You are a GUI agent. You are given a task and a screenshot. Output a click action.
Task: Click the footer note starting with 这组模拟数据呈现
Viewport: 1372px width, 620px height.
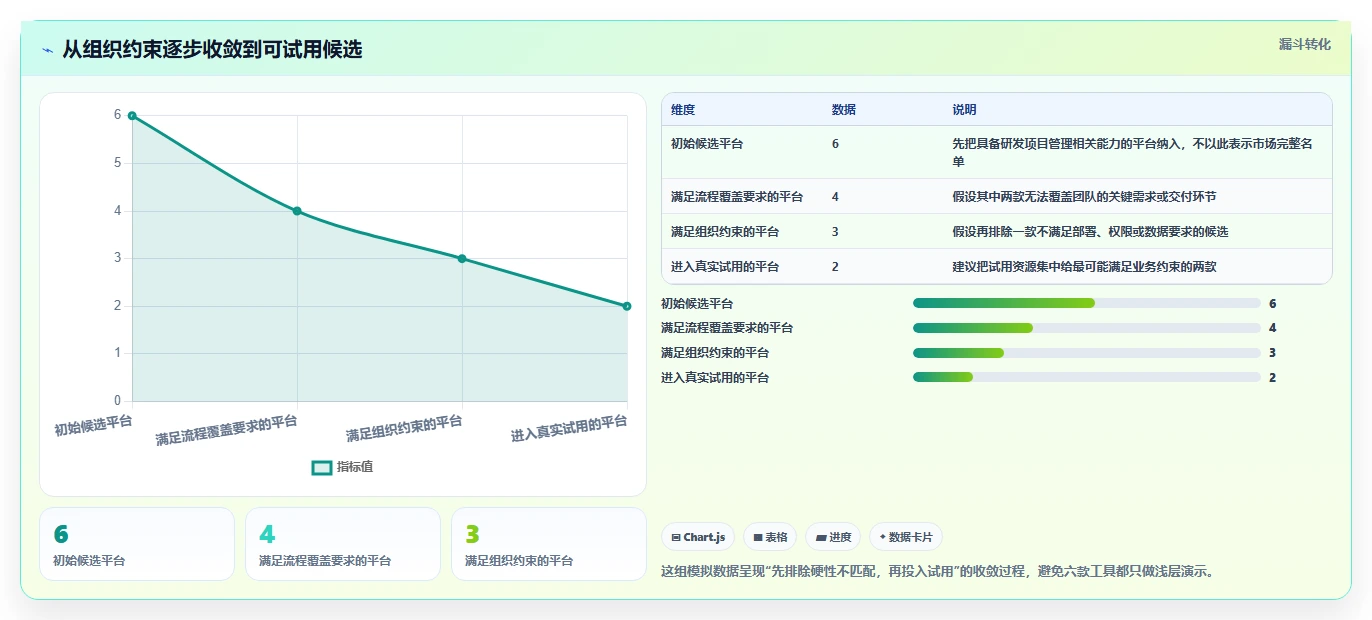click(x=938, y=572)
